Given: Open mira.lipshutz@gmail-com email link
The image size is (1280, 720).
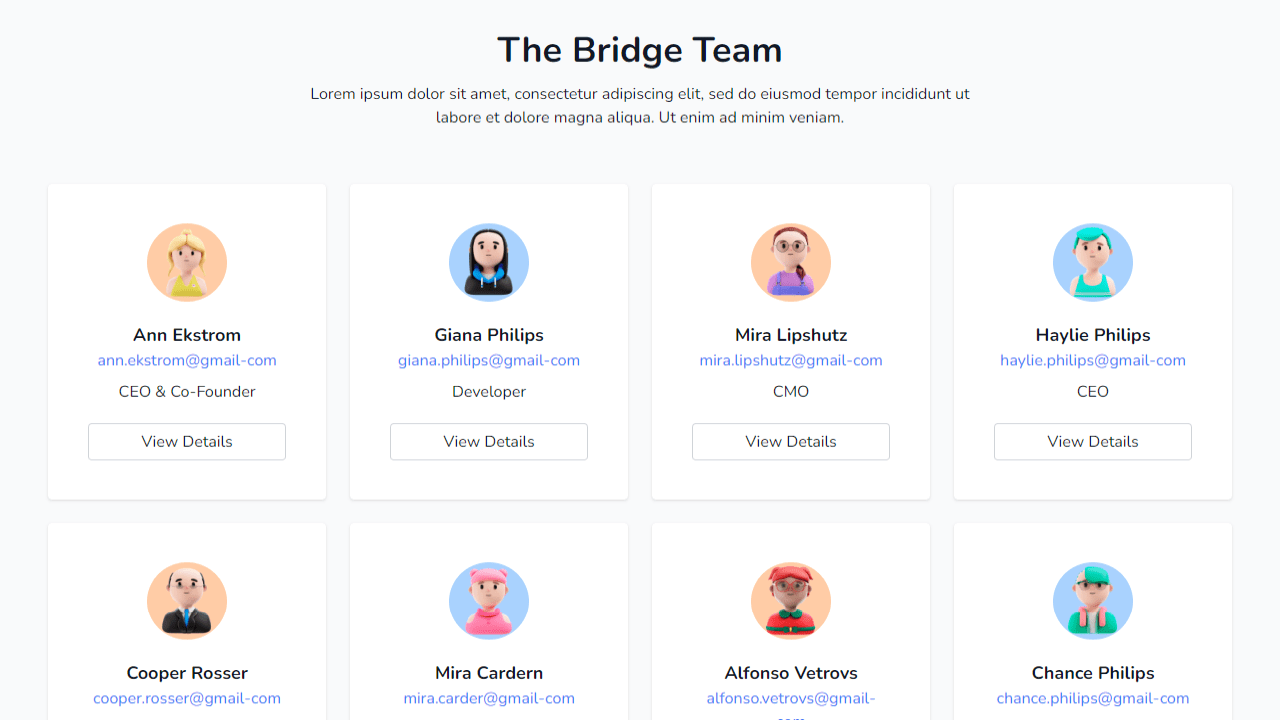Looking at the screenshot, I should click(x=791, y=360).
